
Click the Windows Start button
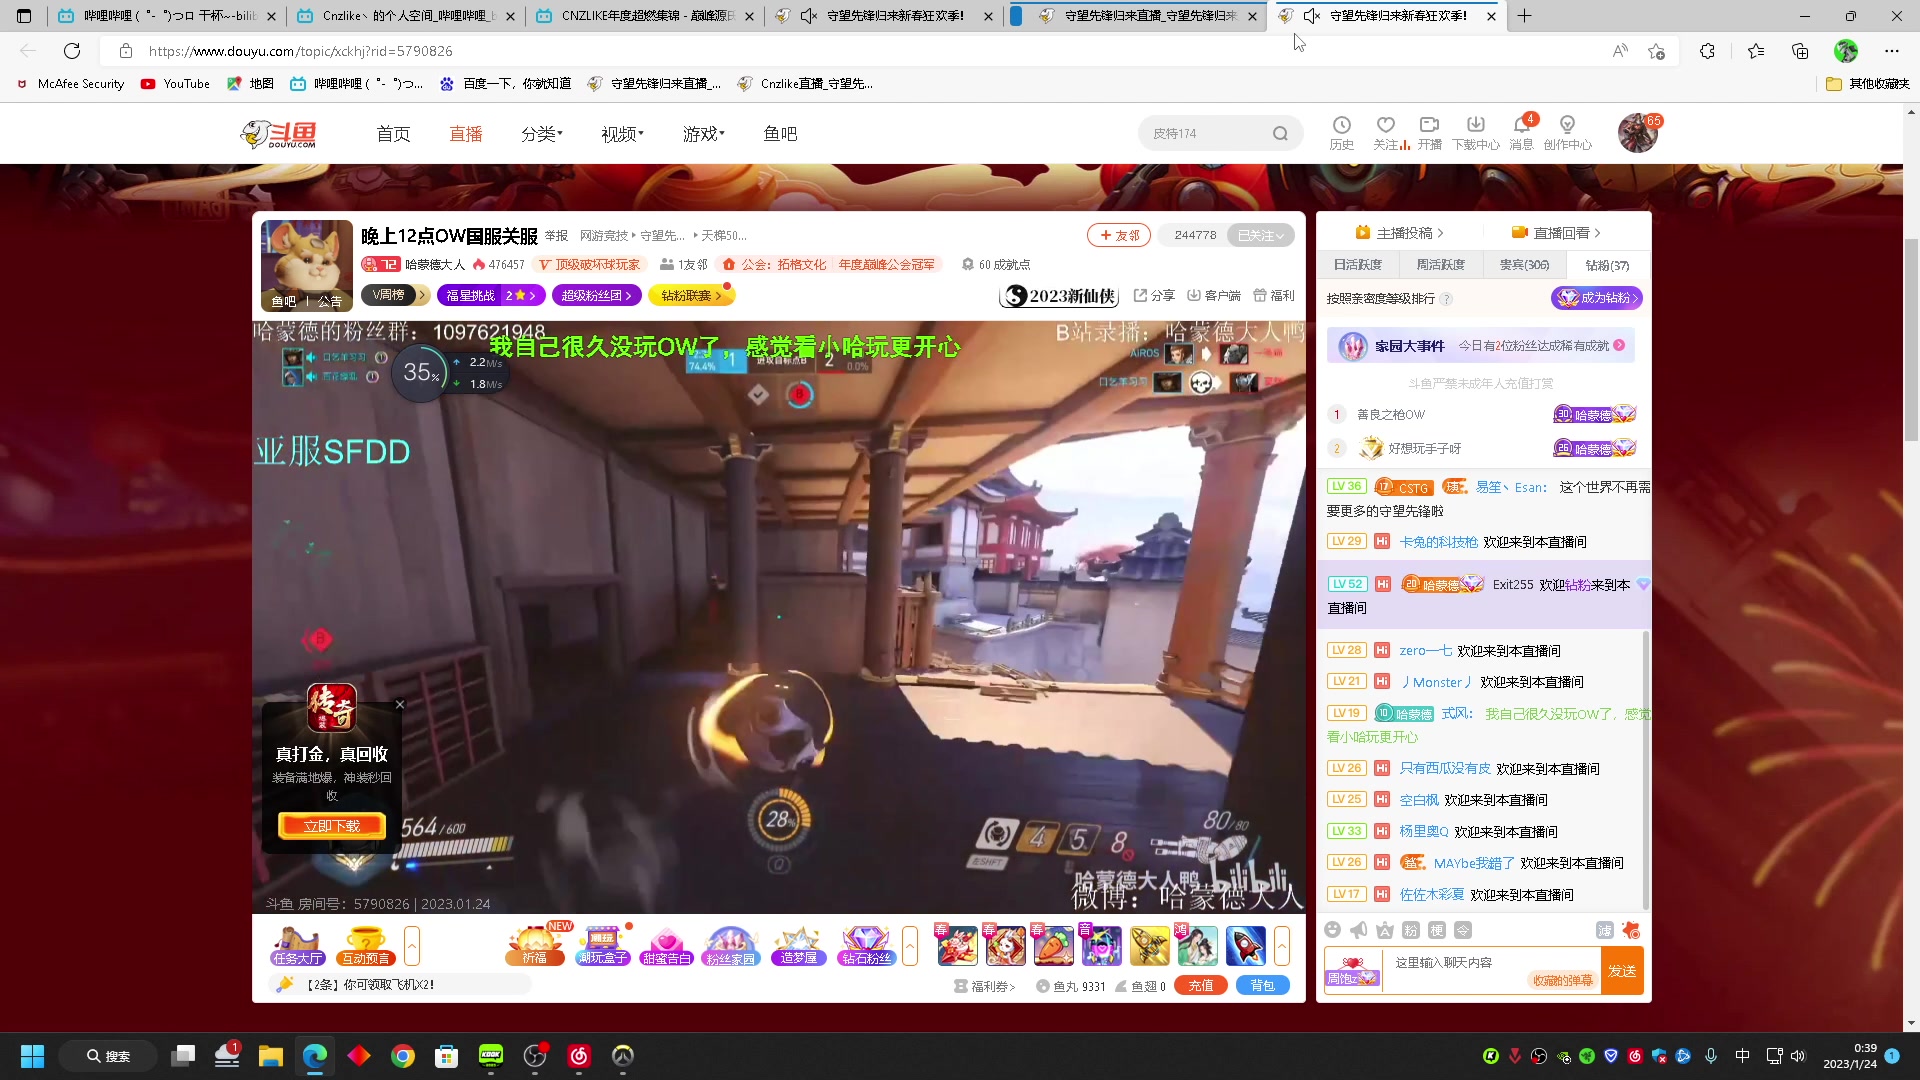(32, 1056)
